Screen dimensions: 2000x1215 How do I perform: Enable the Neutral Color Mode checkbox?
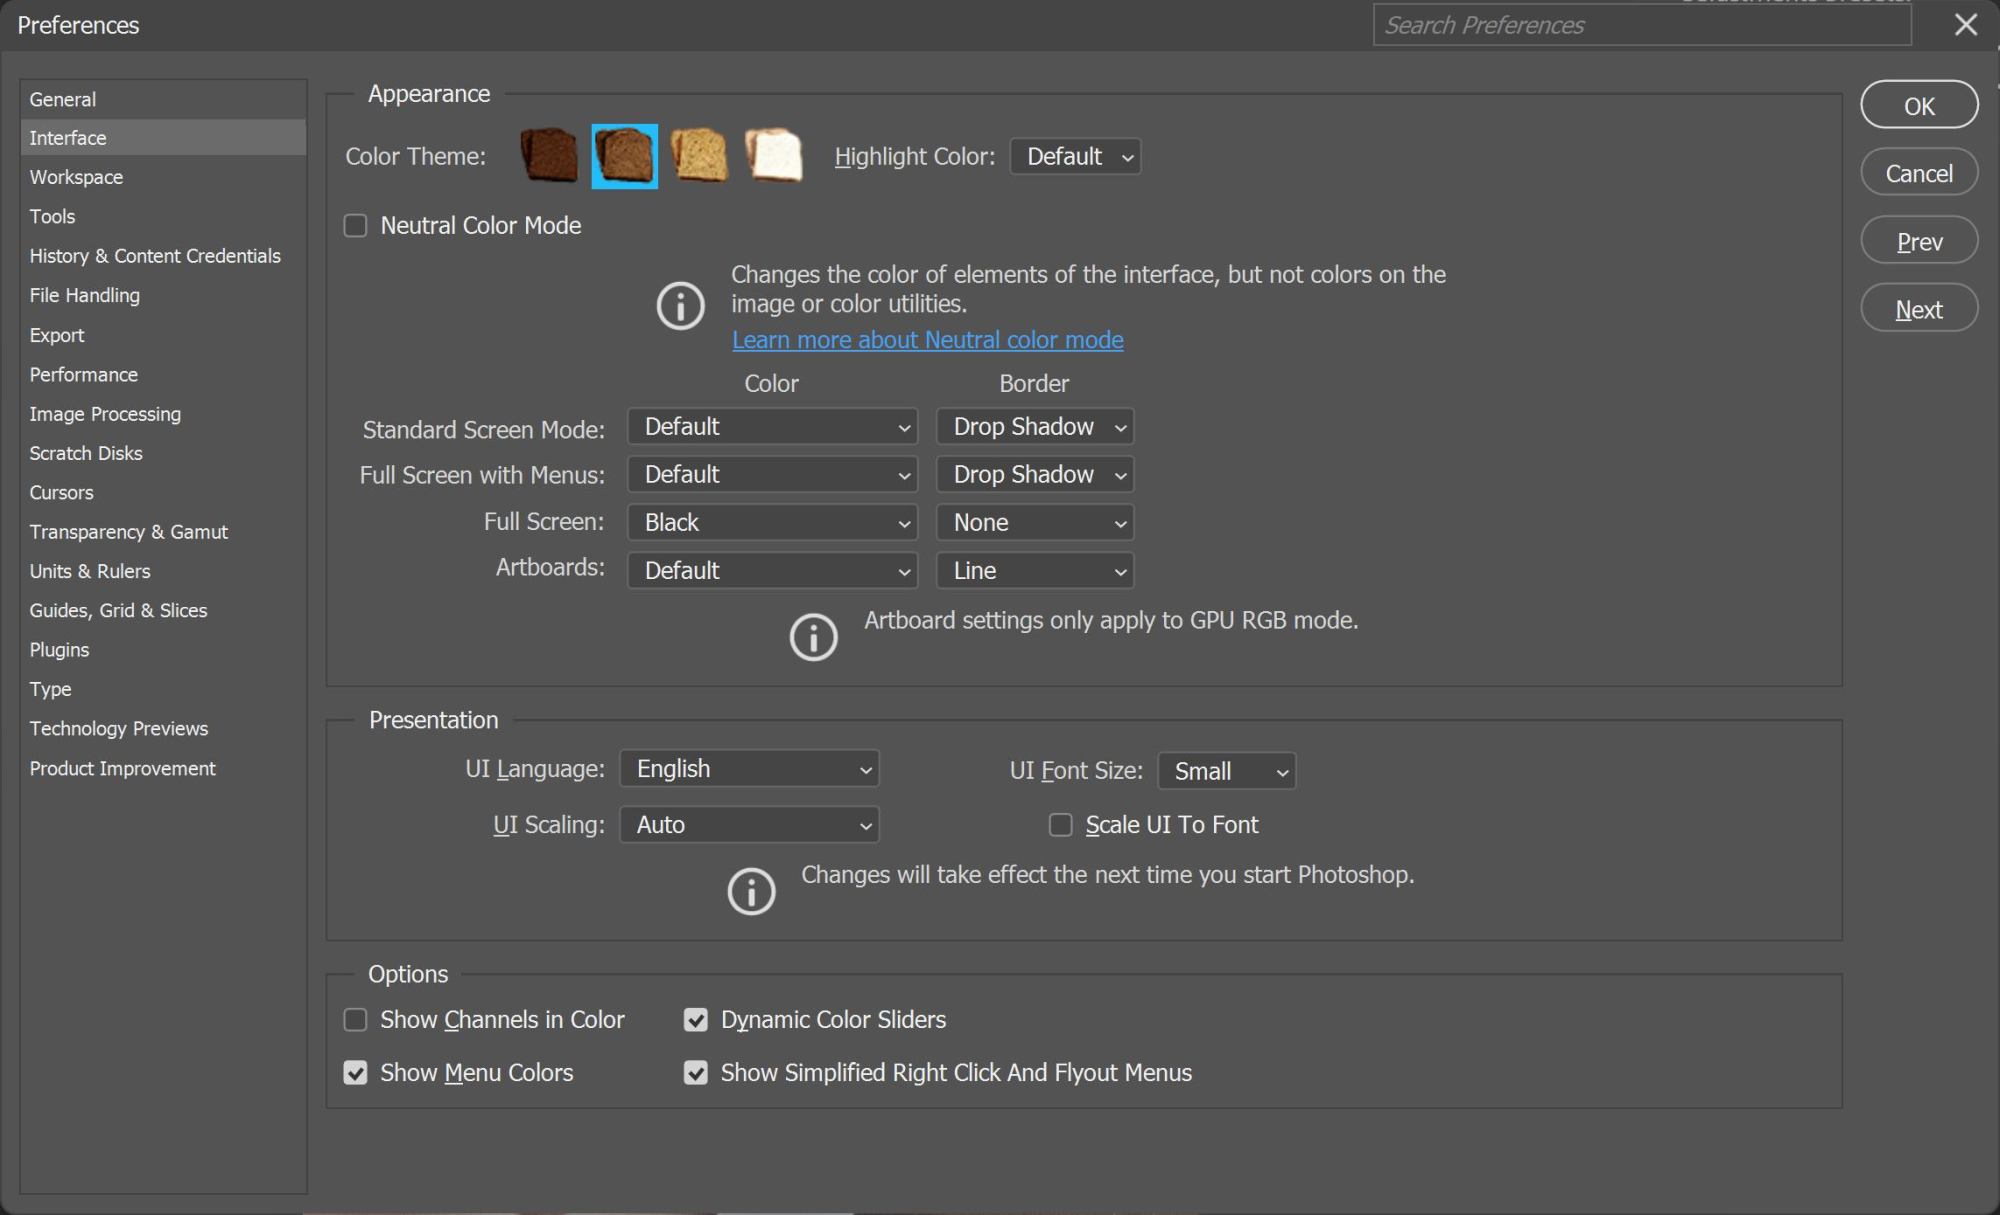[x=356, y=226]
